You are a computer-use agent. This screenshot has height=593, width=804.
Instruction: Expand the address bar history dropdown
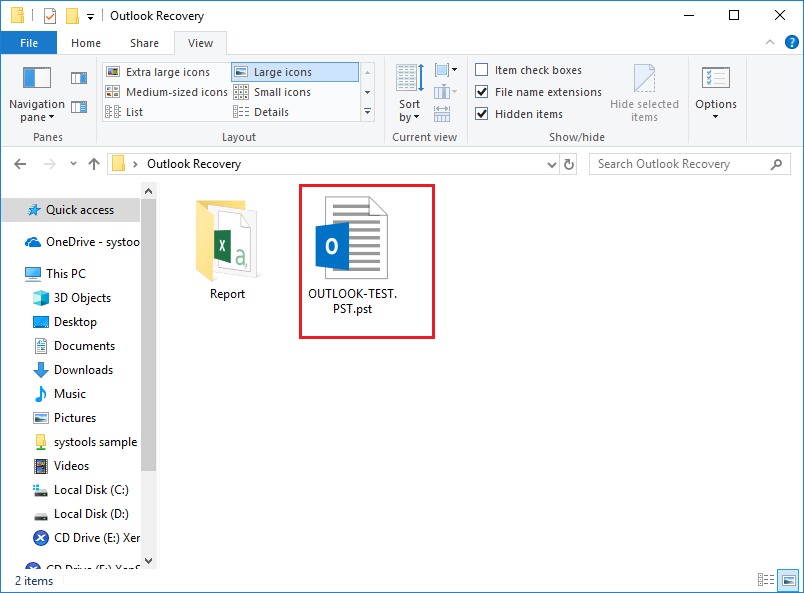point(552,165)
